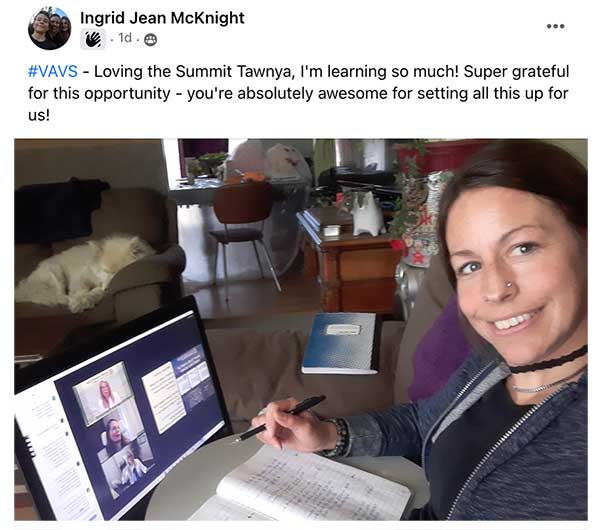
Task: Click the black choker necklace in the photo
Action: coord(549,361)
